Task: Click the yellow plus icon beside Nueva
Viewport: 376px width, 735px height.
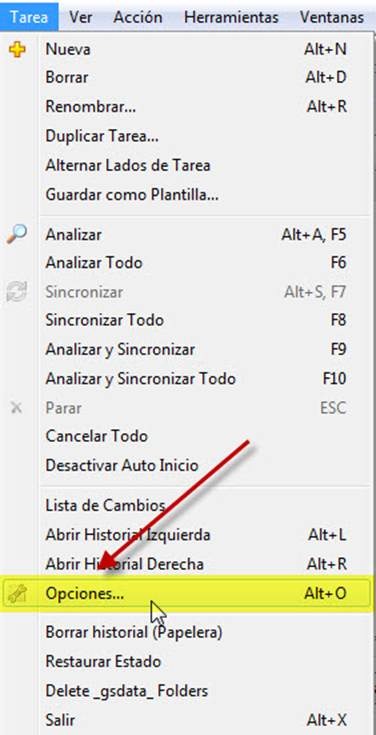Action: coord(17,49)
